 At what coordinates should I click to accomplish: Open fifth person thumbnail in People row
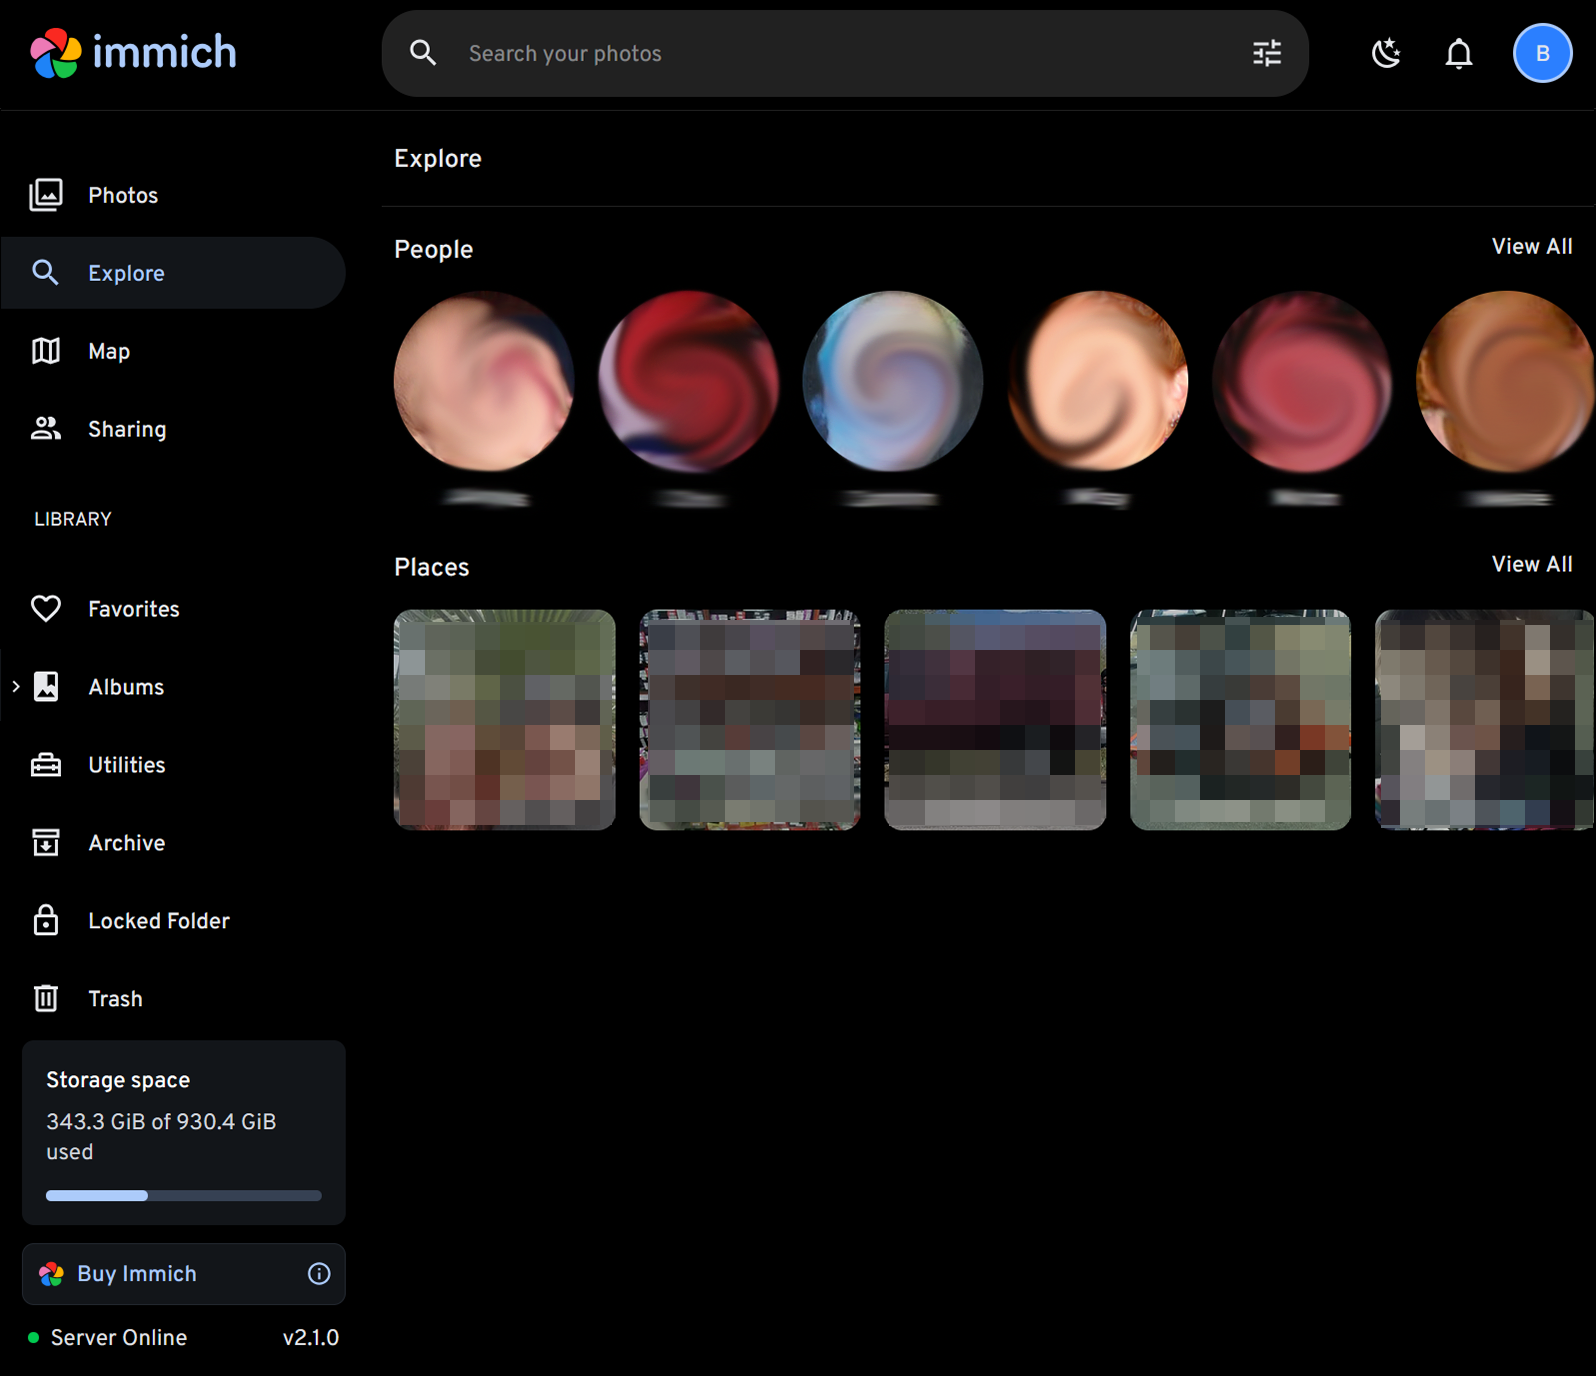(1302, 381)
